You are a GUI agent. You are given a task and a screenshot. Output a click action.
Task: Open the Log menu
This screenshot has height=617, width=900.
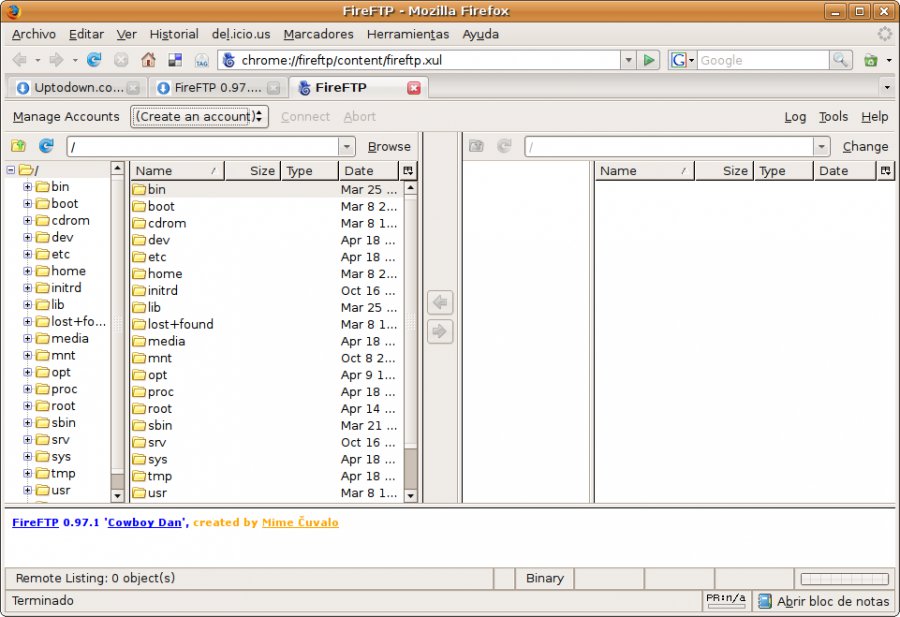click(x=795, y=117)
